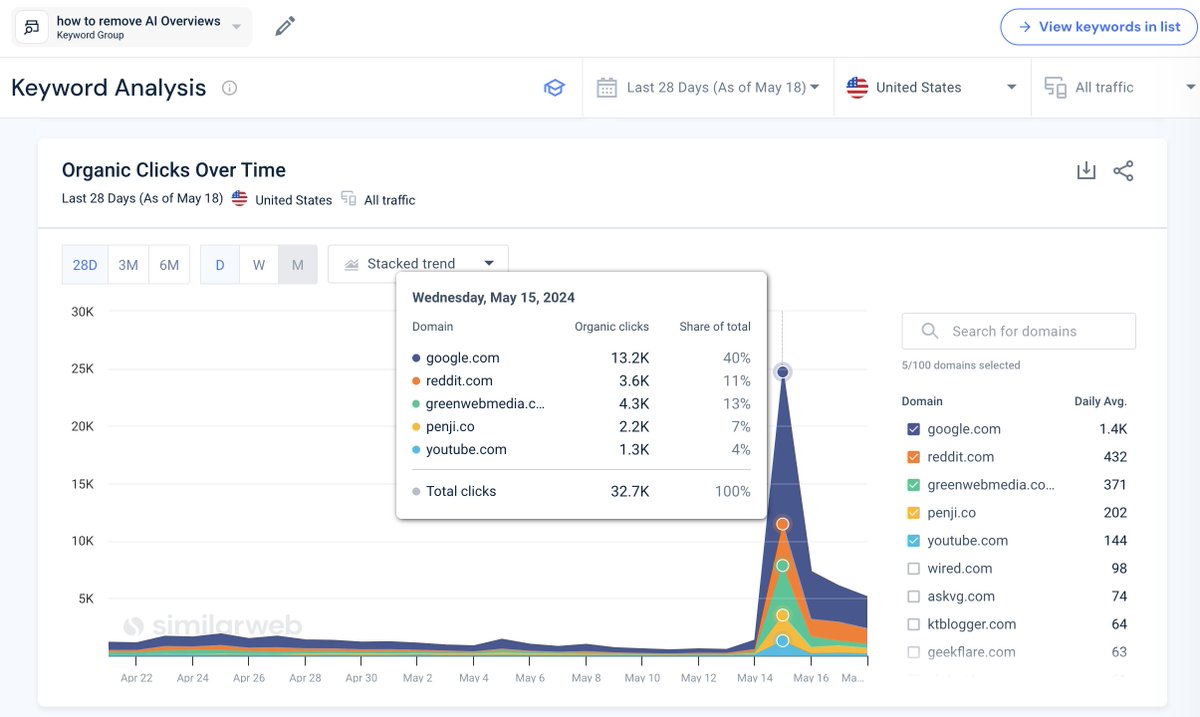Click the US flag in country filter
1200x717 pixels.
tap(857, 87)
